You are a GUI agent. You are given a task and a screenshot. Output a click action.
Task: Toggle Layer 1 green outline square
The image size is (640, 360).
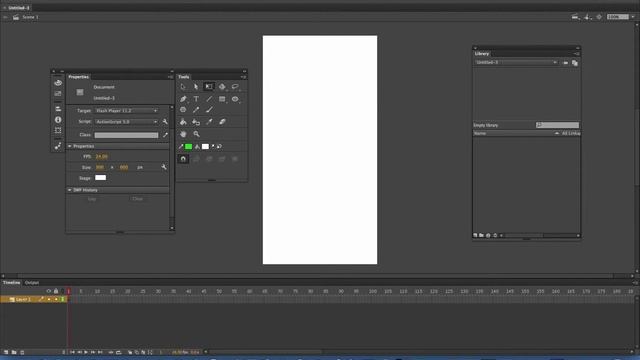tap(62, 300)
